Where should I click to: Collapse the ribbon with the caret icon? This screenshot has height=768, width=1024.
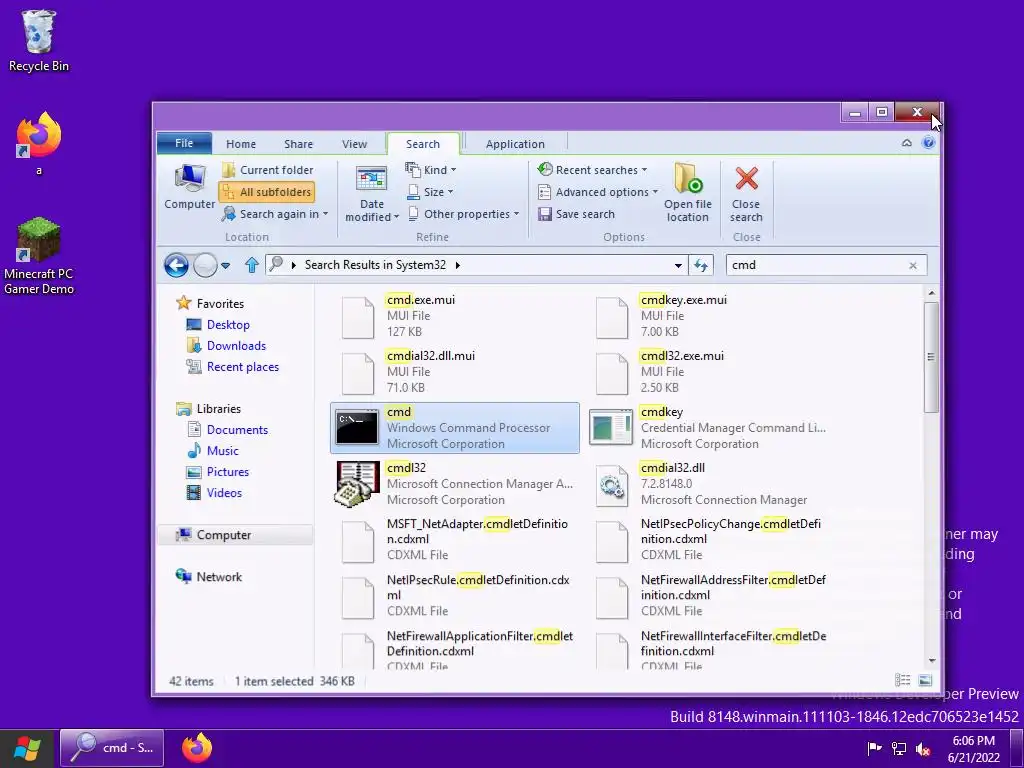coord(906,142)
